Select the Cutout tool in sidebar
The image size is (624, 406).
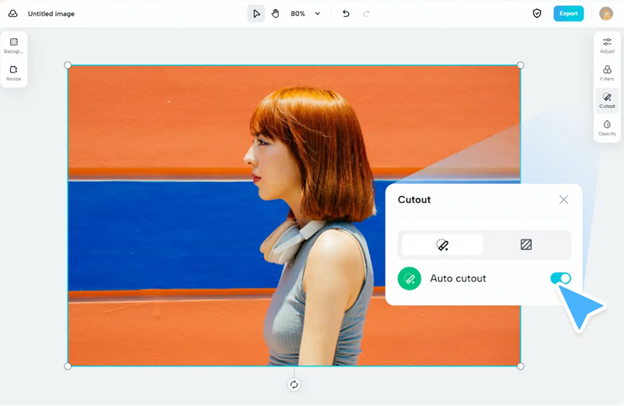[607, 101]
